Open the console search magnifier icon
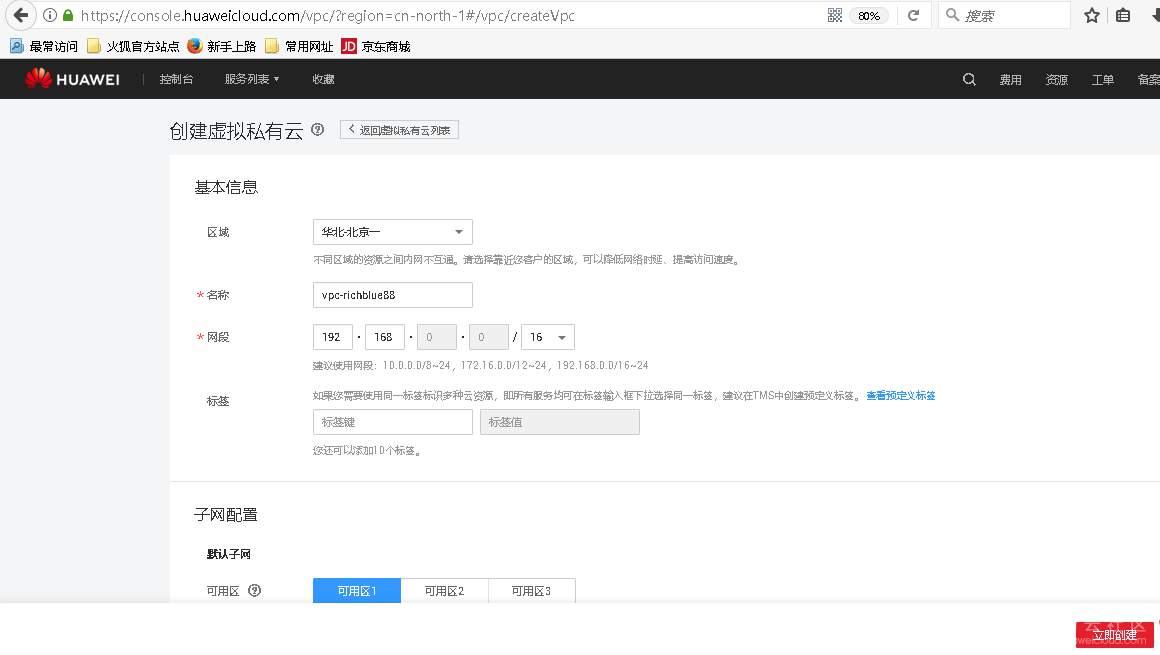Screen dimensions: 1160x655 coord(968,79)
